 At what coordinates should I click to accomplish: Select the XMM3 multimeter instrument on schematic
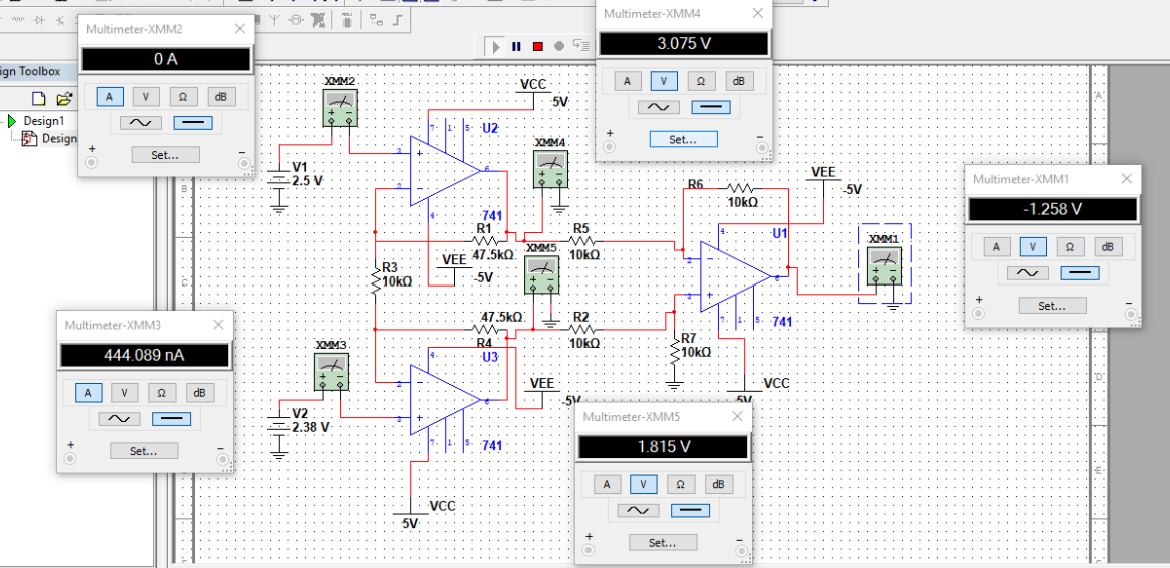[x=331, y=371]
